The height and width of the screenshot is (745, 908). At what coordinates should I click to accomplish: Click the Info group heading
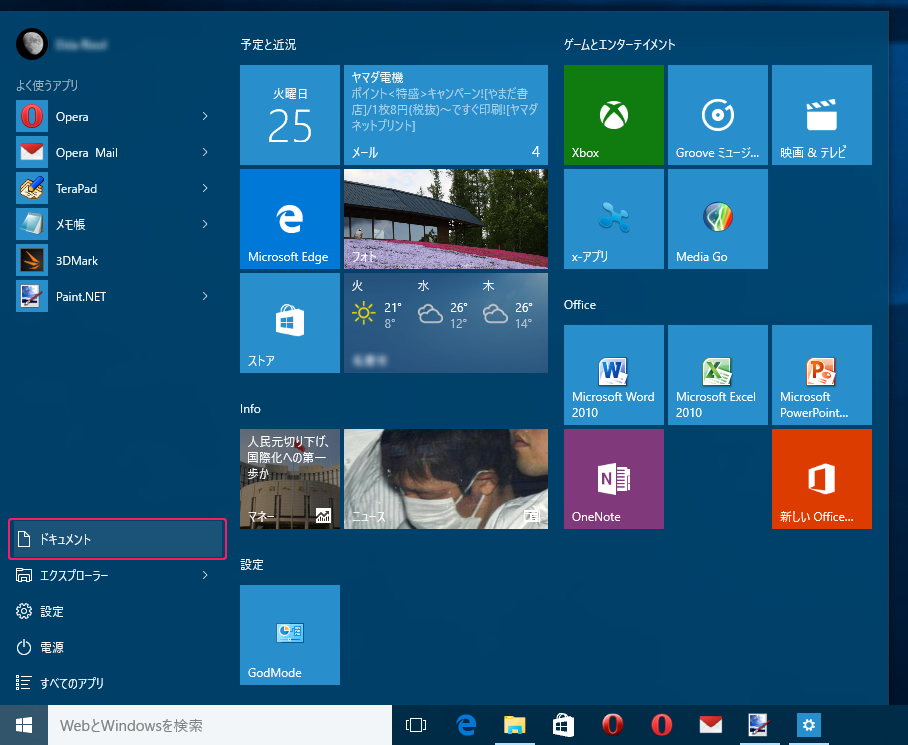pyautogui.click(x=250, y=409)
